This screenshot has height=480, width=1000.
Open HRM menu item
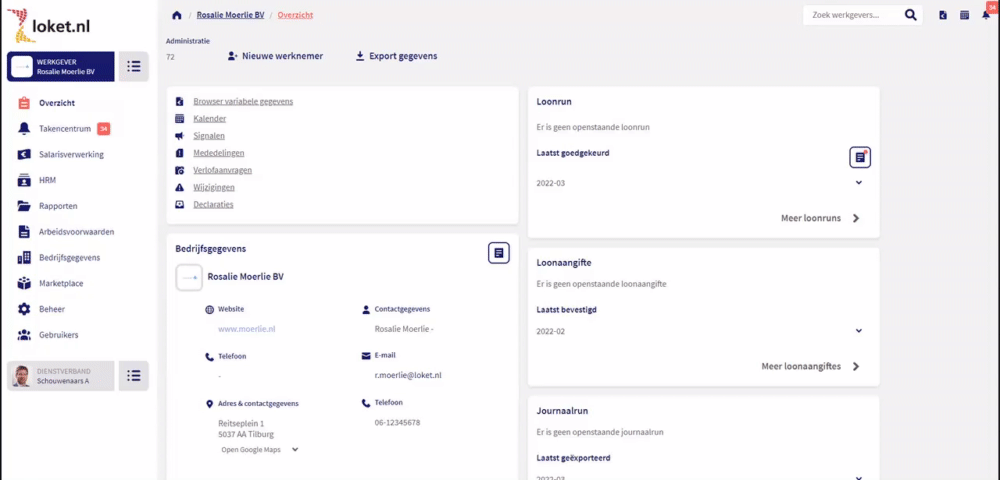pyautogui.click(x=48, y=180)
